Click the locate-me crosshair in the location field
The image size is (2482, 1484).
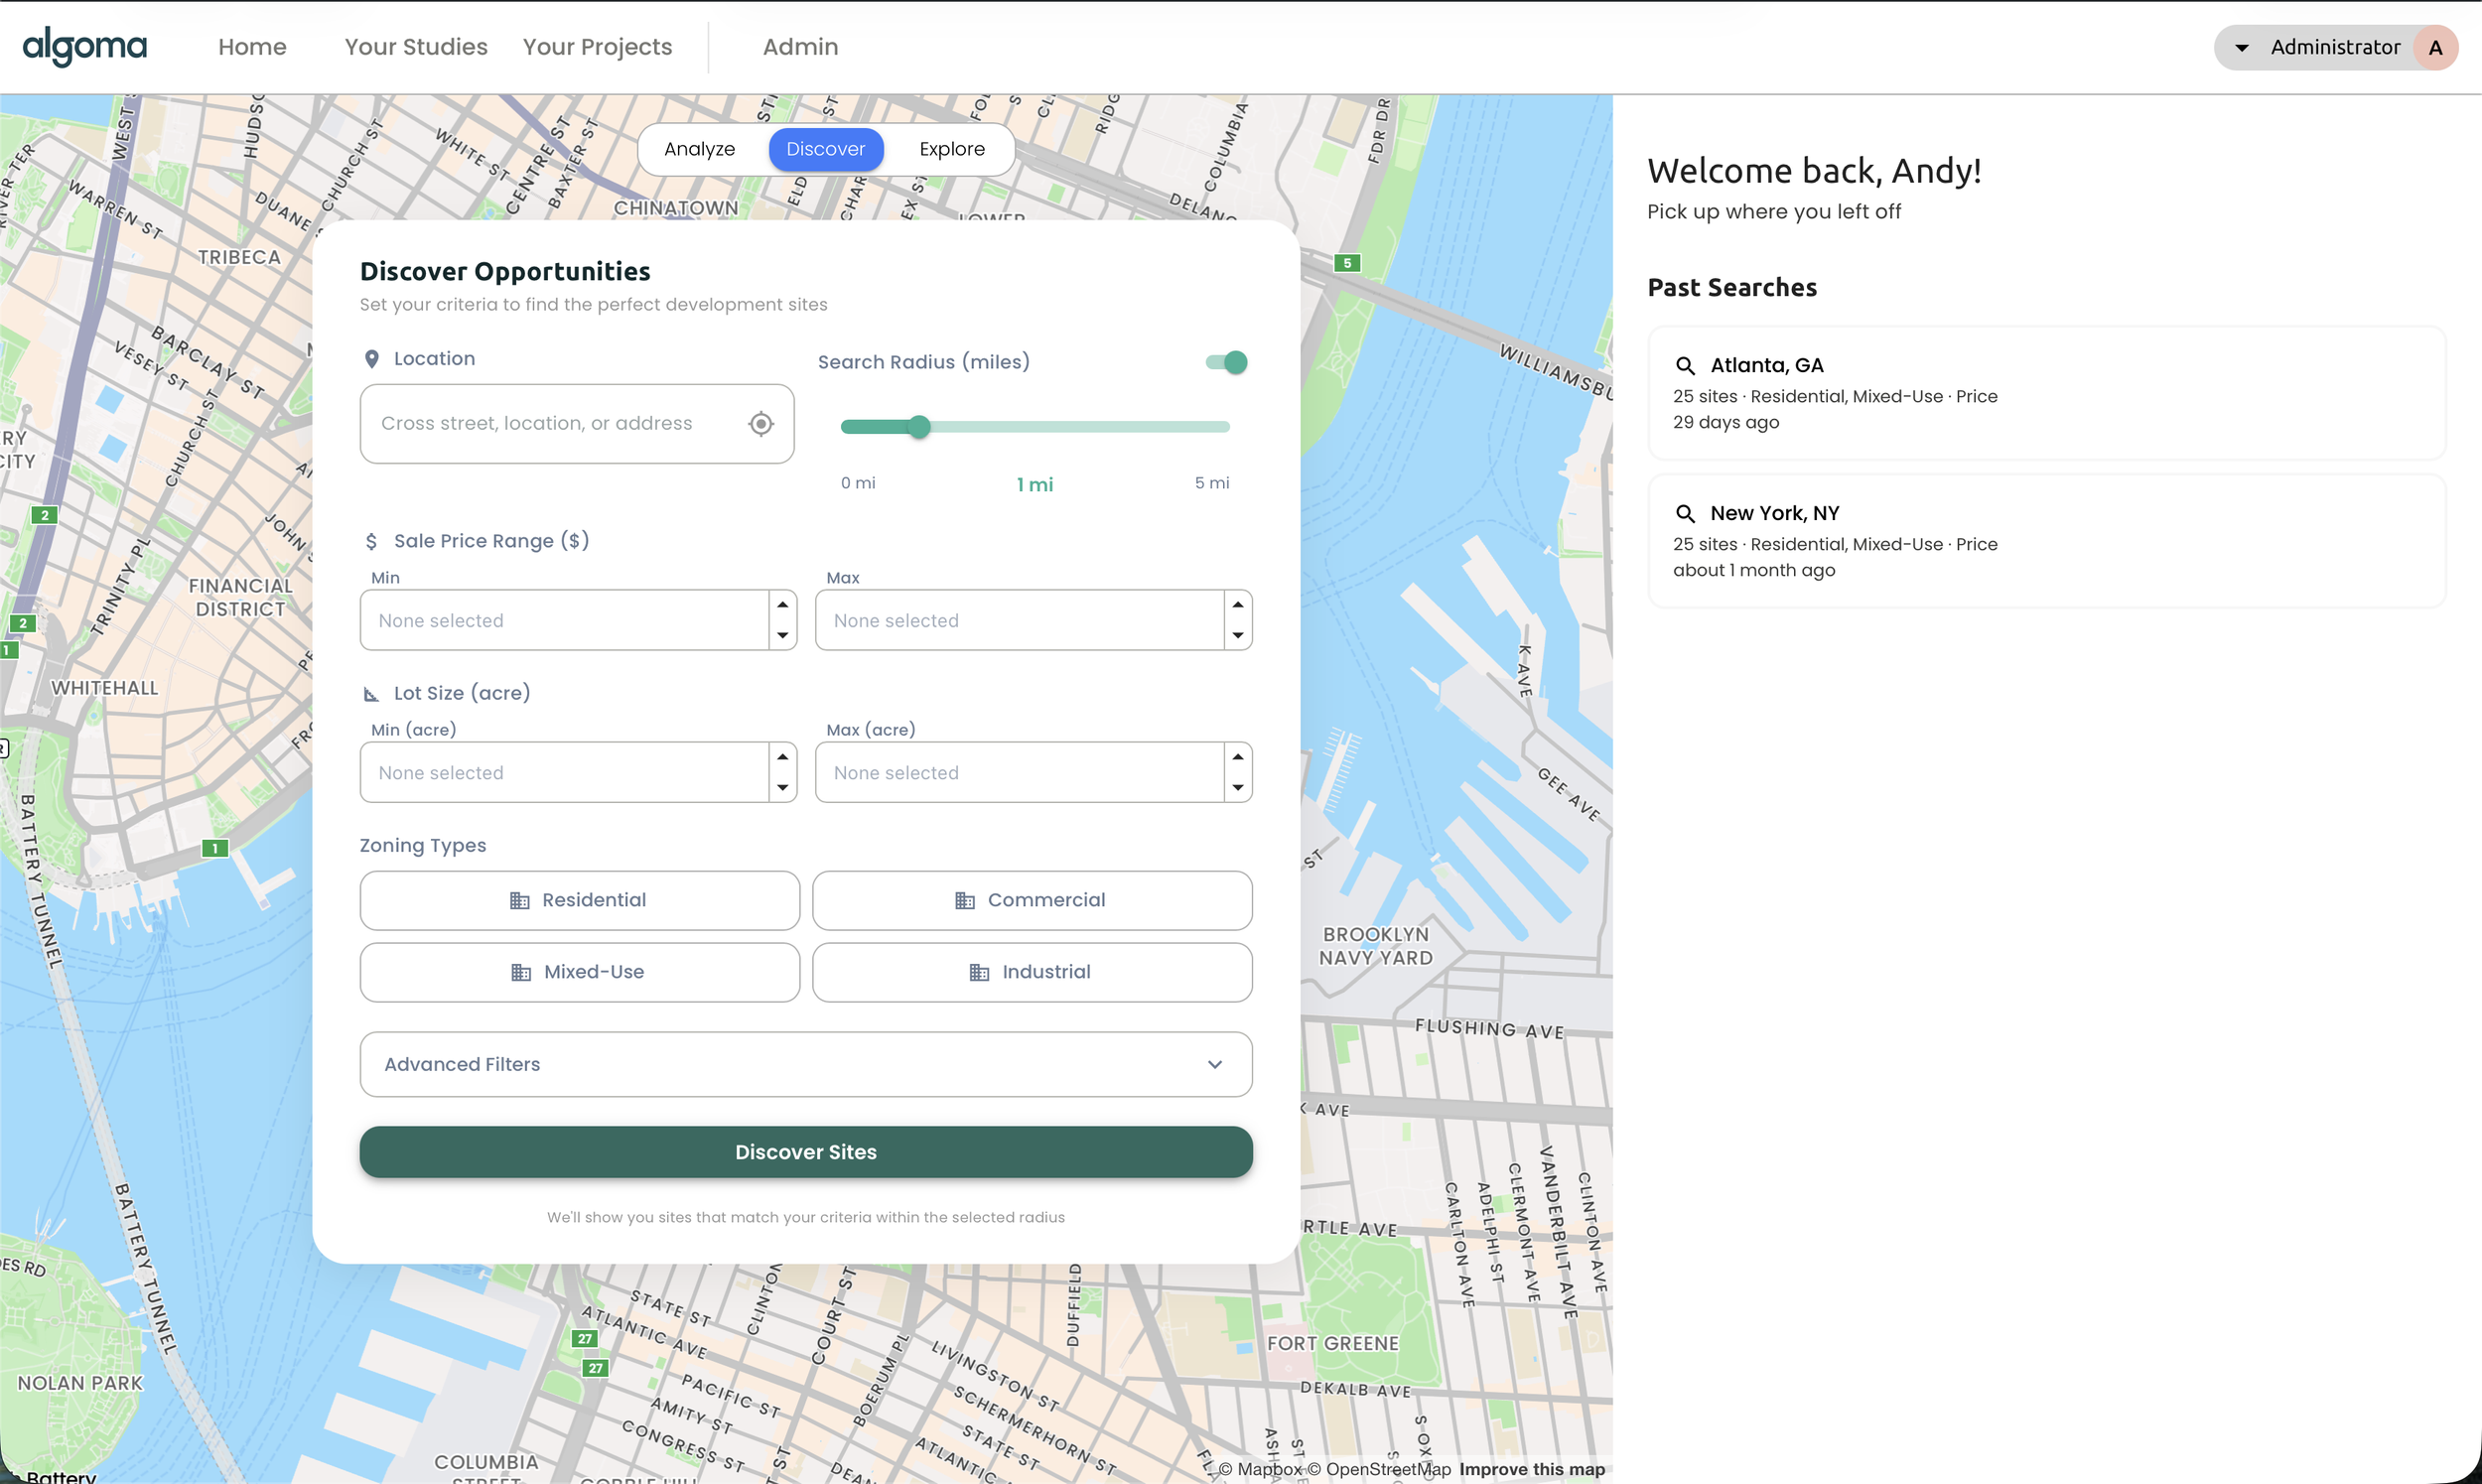pyautogui.click(x=760, y=424)
